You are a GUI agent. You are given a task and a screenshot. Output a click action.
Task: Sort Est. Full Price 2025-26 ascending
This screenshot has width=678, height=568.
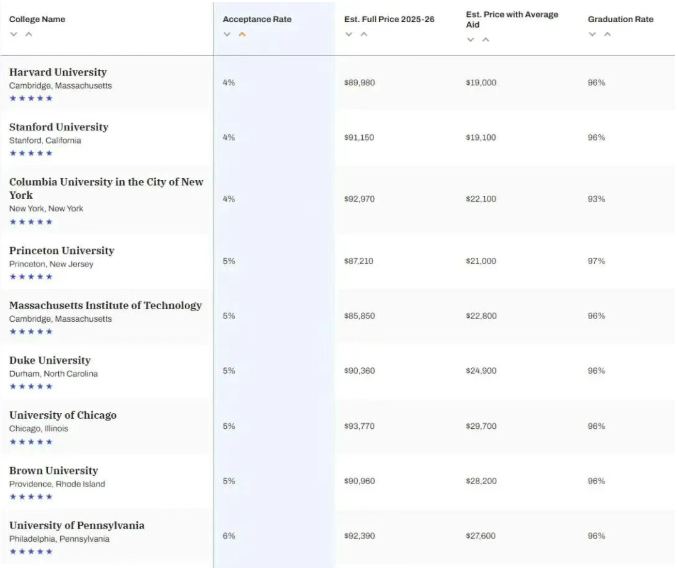click(364, 34)
